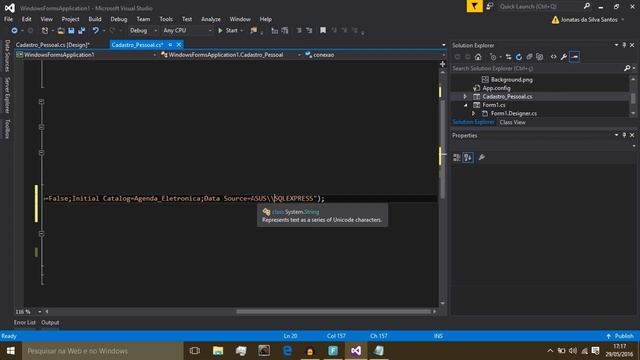Start debugging with the green Start button
The height and width of the screenshot is (360, 640).
[x=228, y=31]
